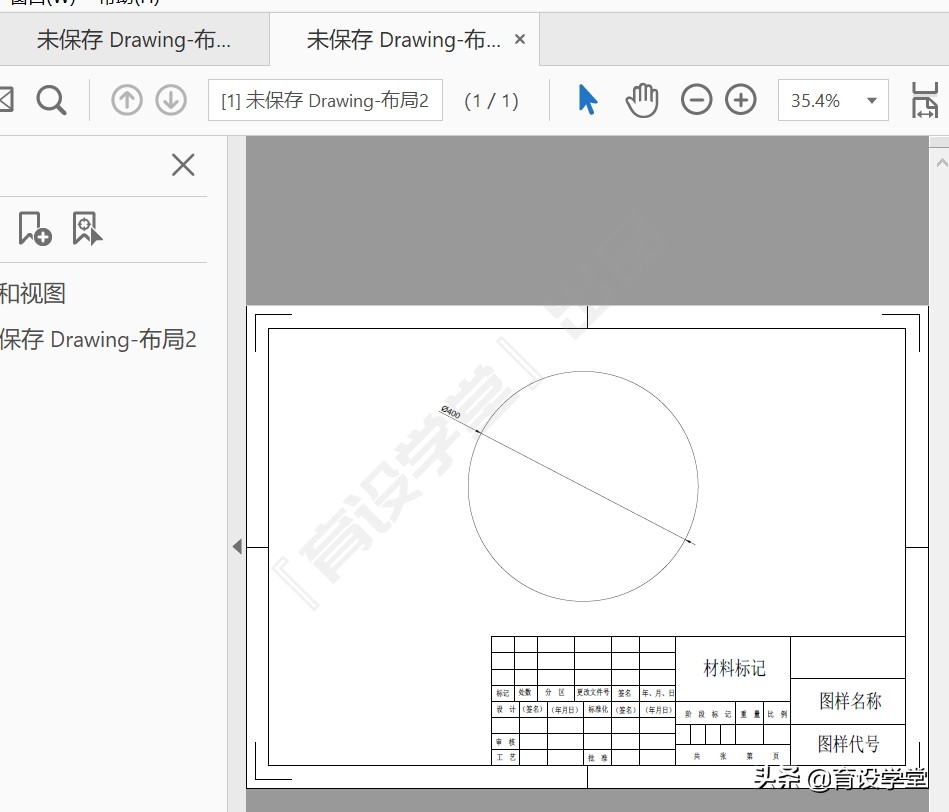Go to previous page with up arrow
The image size is (949, 812).
coord(127,100)
